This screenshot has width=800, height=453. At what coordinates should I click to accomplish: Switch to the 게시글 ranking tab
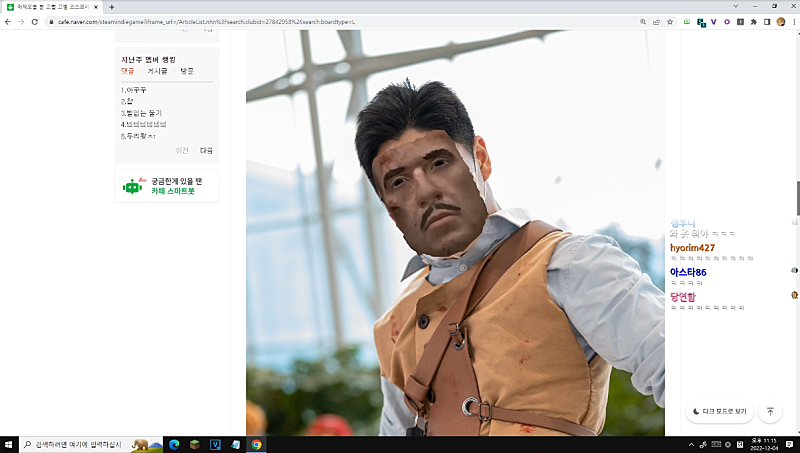pos(157,71)
